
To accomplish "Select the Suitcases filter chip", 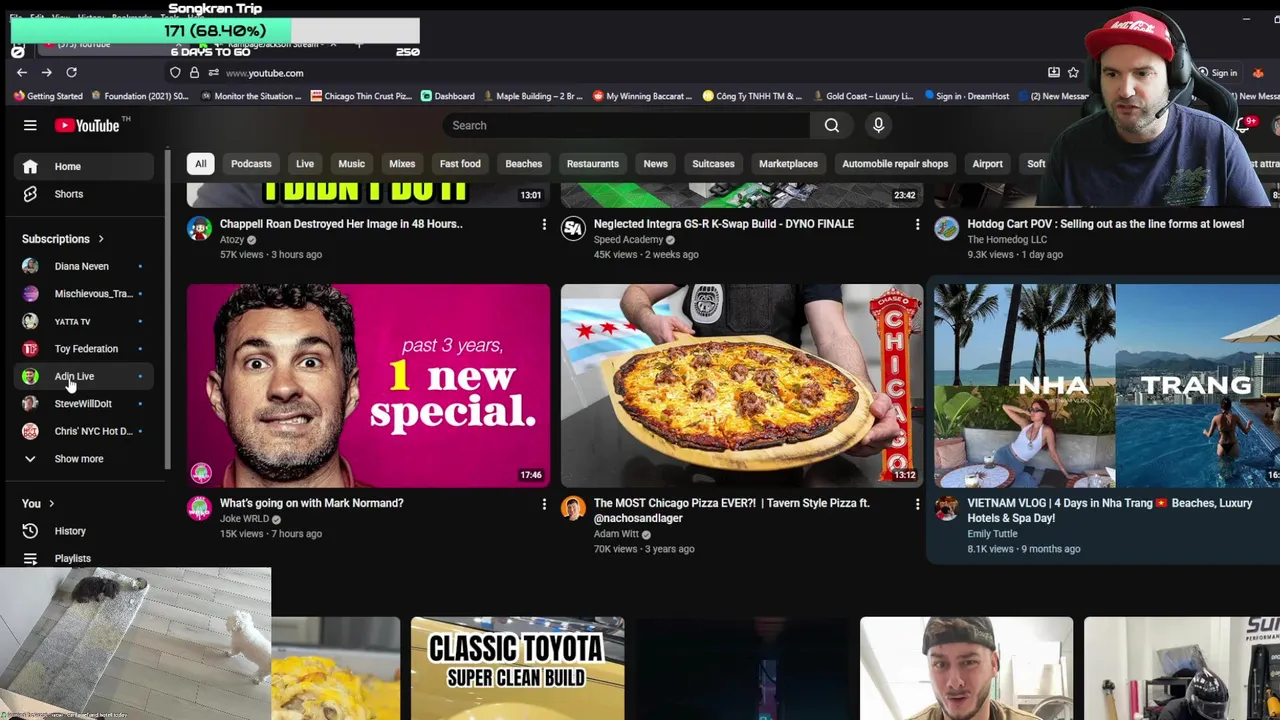I will point(713,164).
